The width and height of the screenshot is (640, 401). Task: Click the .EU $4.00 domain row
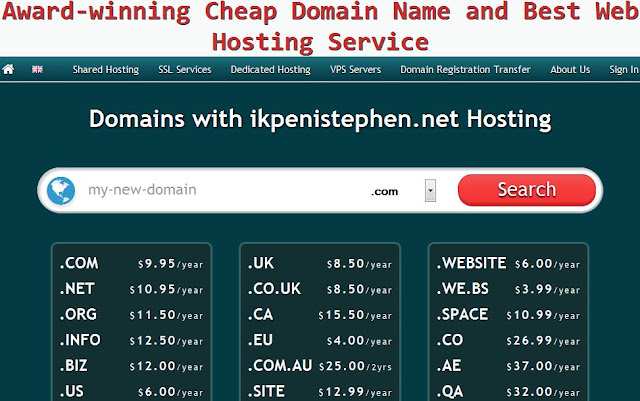(x=320, y=340)
